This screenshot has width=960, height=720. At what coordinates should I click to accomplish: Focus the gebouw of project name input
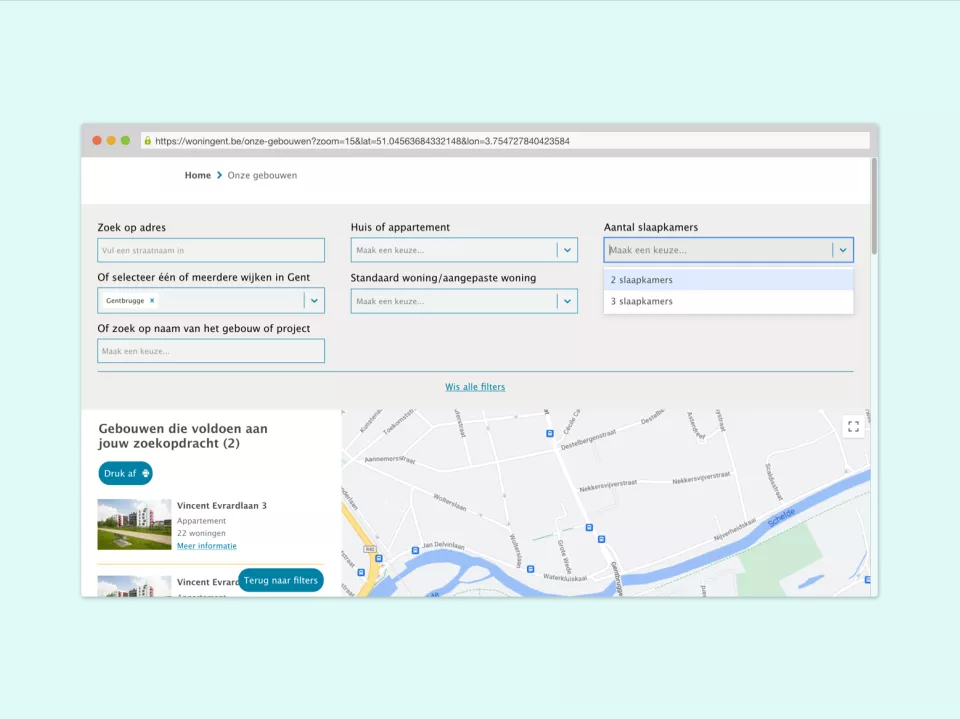point(211,351)
